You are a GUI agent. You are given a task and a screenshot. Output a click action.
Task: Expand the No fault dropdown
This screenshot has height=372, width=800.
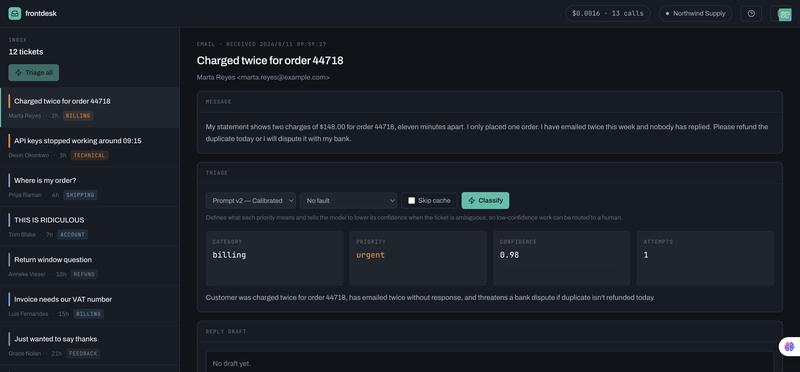tap(348, 201)
